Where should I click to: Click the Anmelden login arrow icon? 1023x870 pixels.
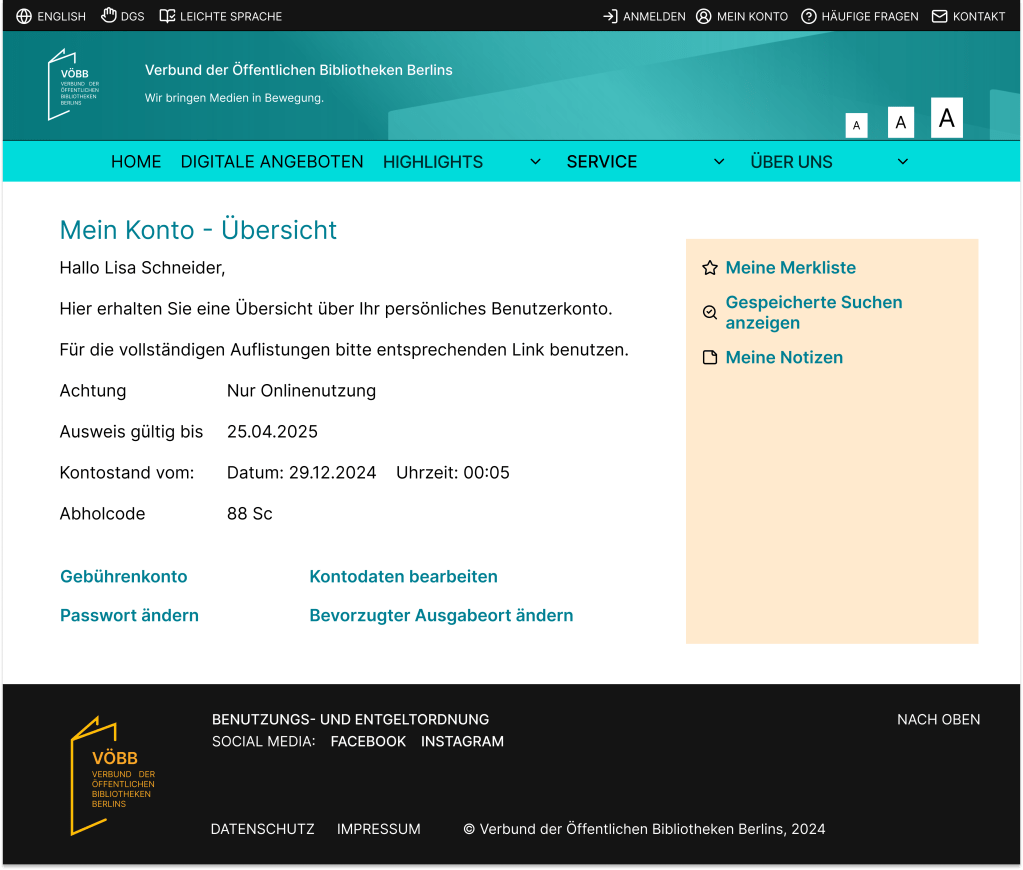click(610, 16)
